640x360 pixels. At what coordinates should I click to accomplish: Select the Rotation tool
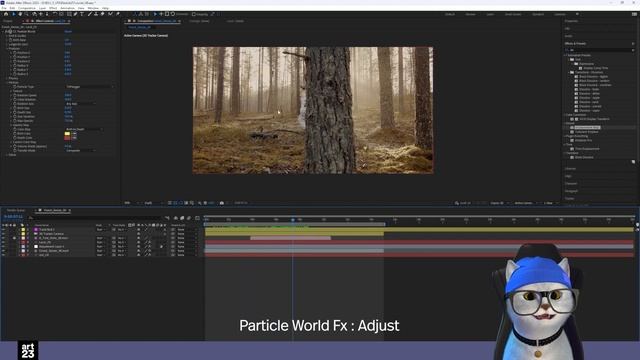54,14
